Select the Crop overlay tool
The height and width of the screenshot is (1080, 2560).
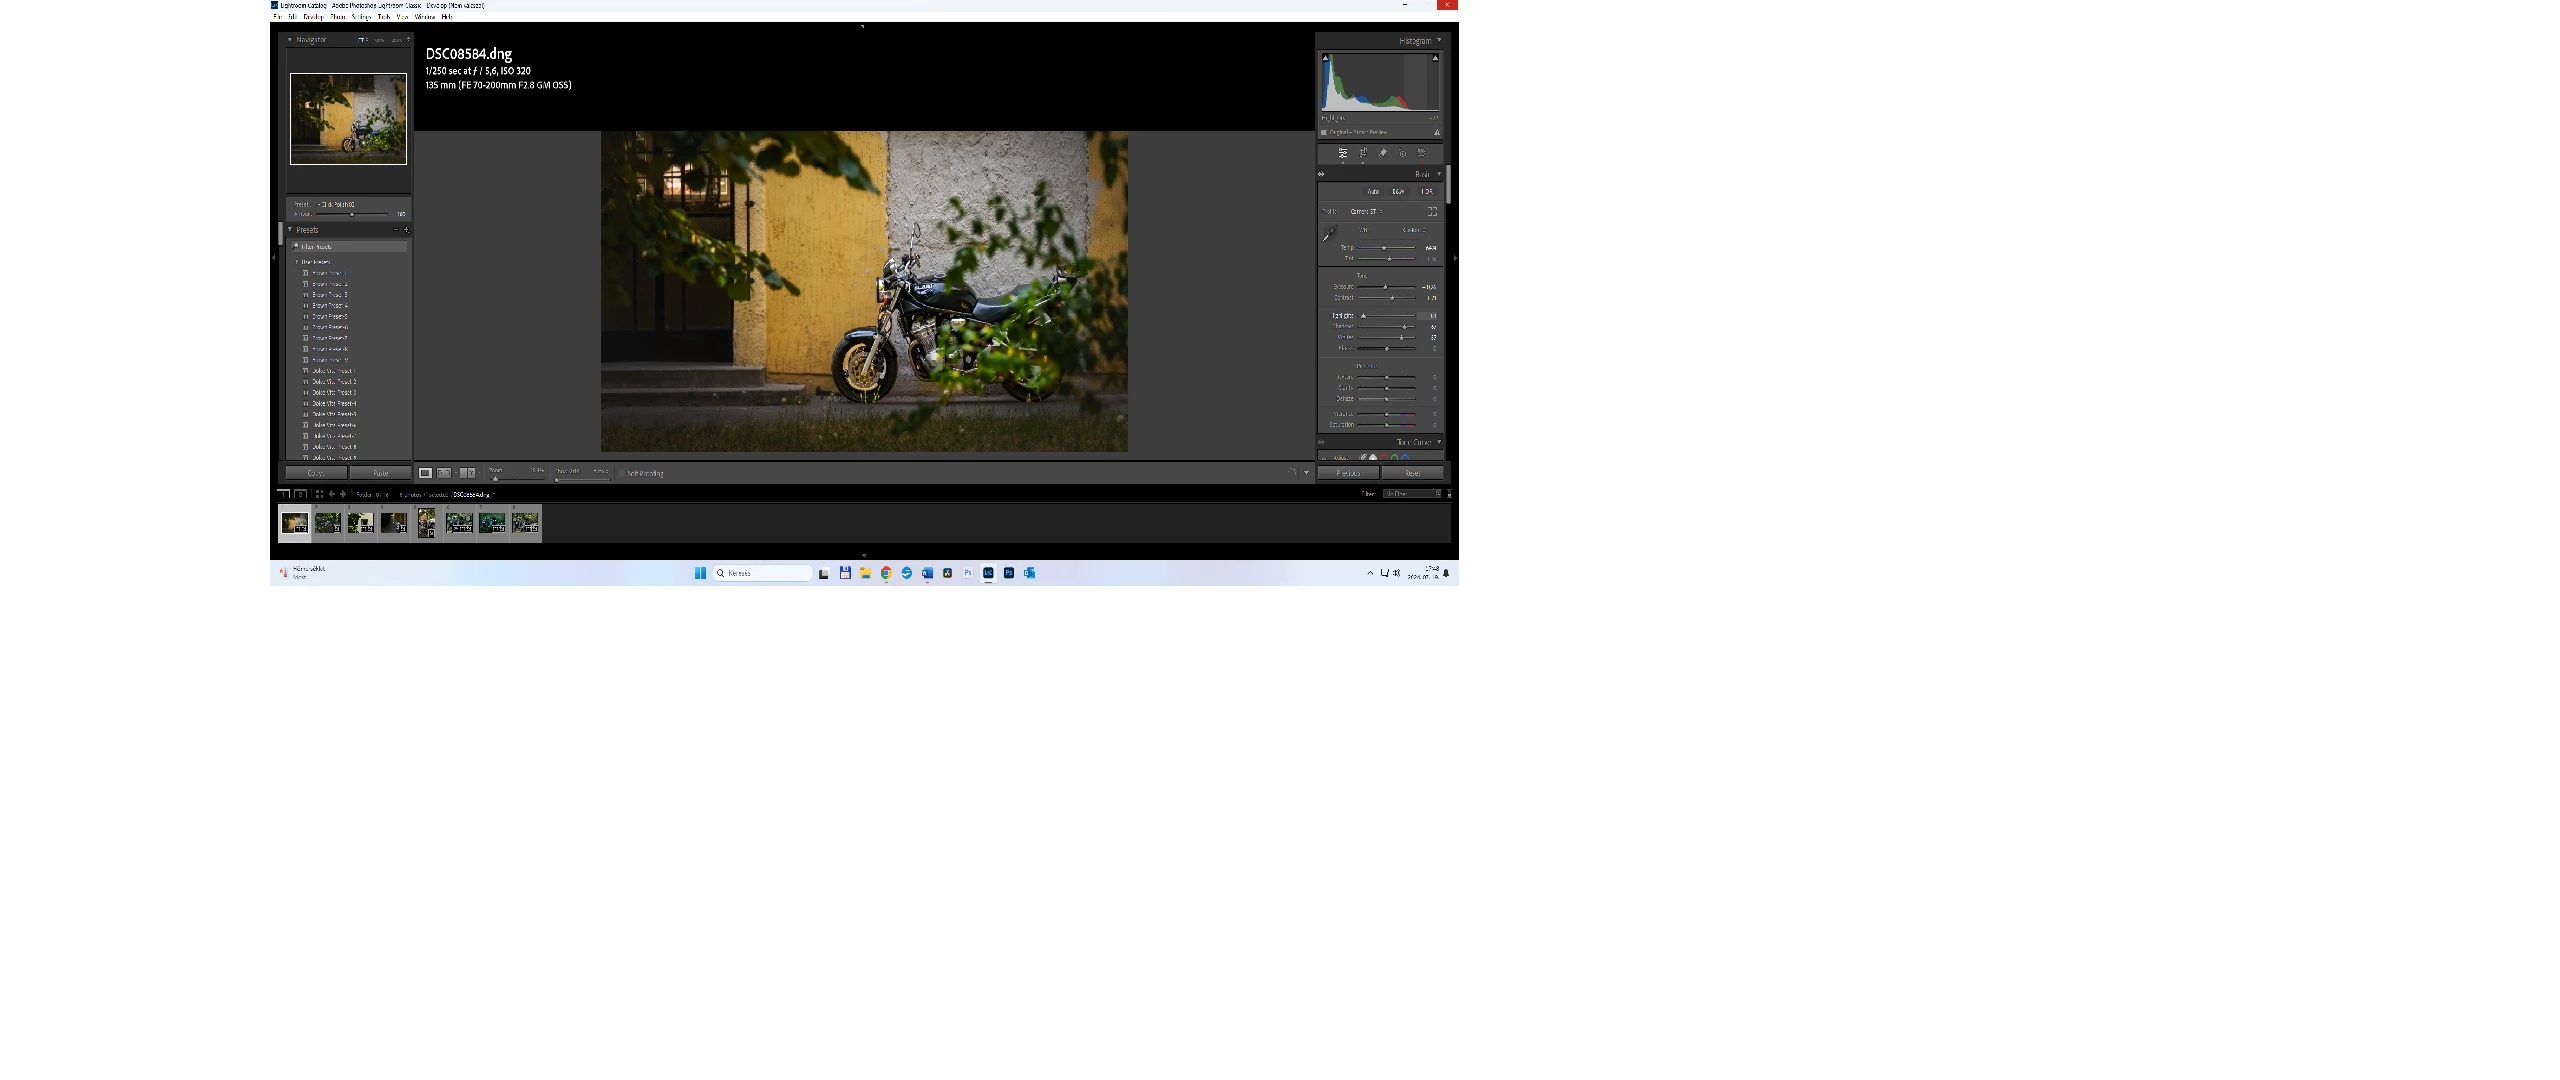(1363, 153)
